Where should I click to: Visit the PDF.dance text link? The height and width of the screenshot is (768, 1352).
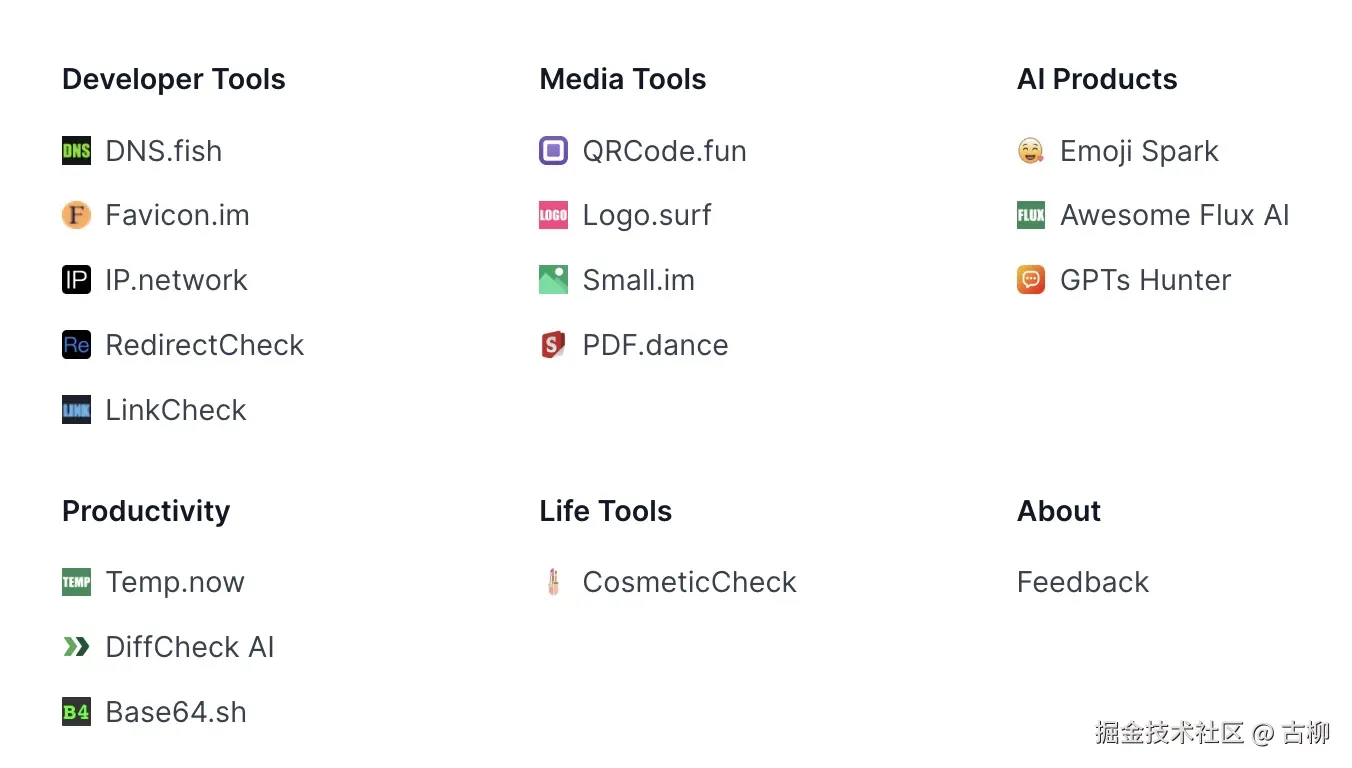655,345
